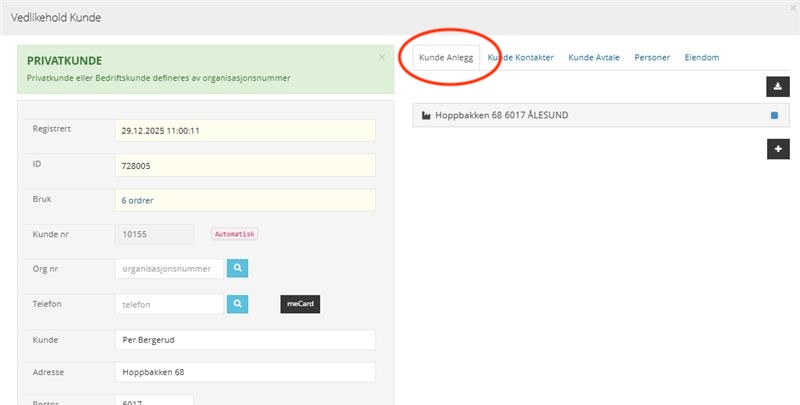Click into the telefon input field
Screen dimensions: 800x405
[169, 303]
